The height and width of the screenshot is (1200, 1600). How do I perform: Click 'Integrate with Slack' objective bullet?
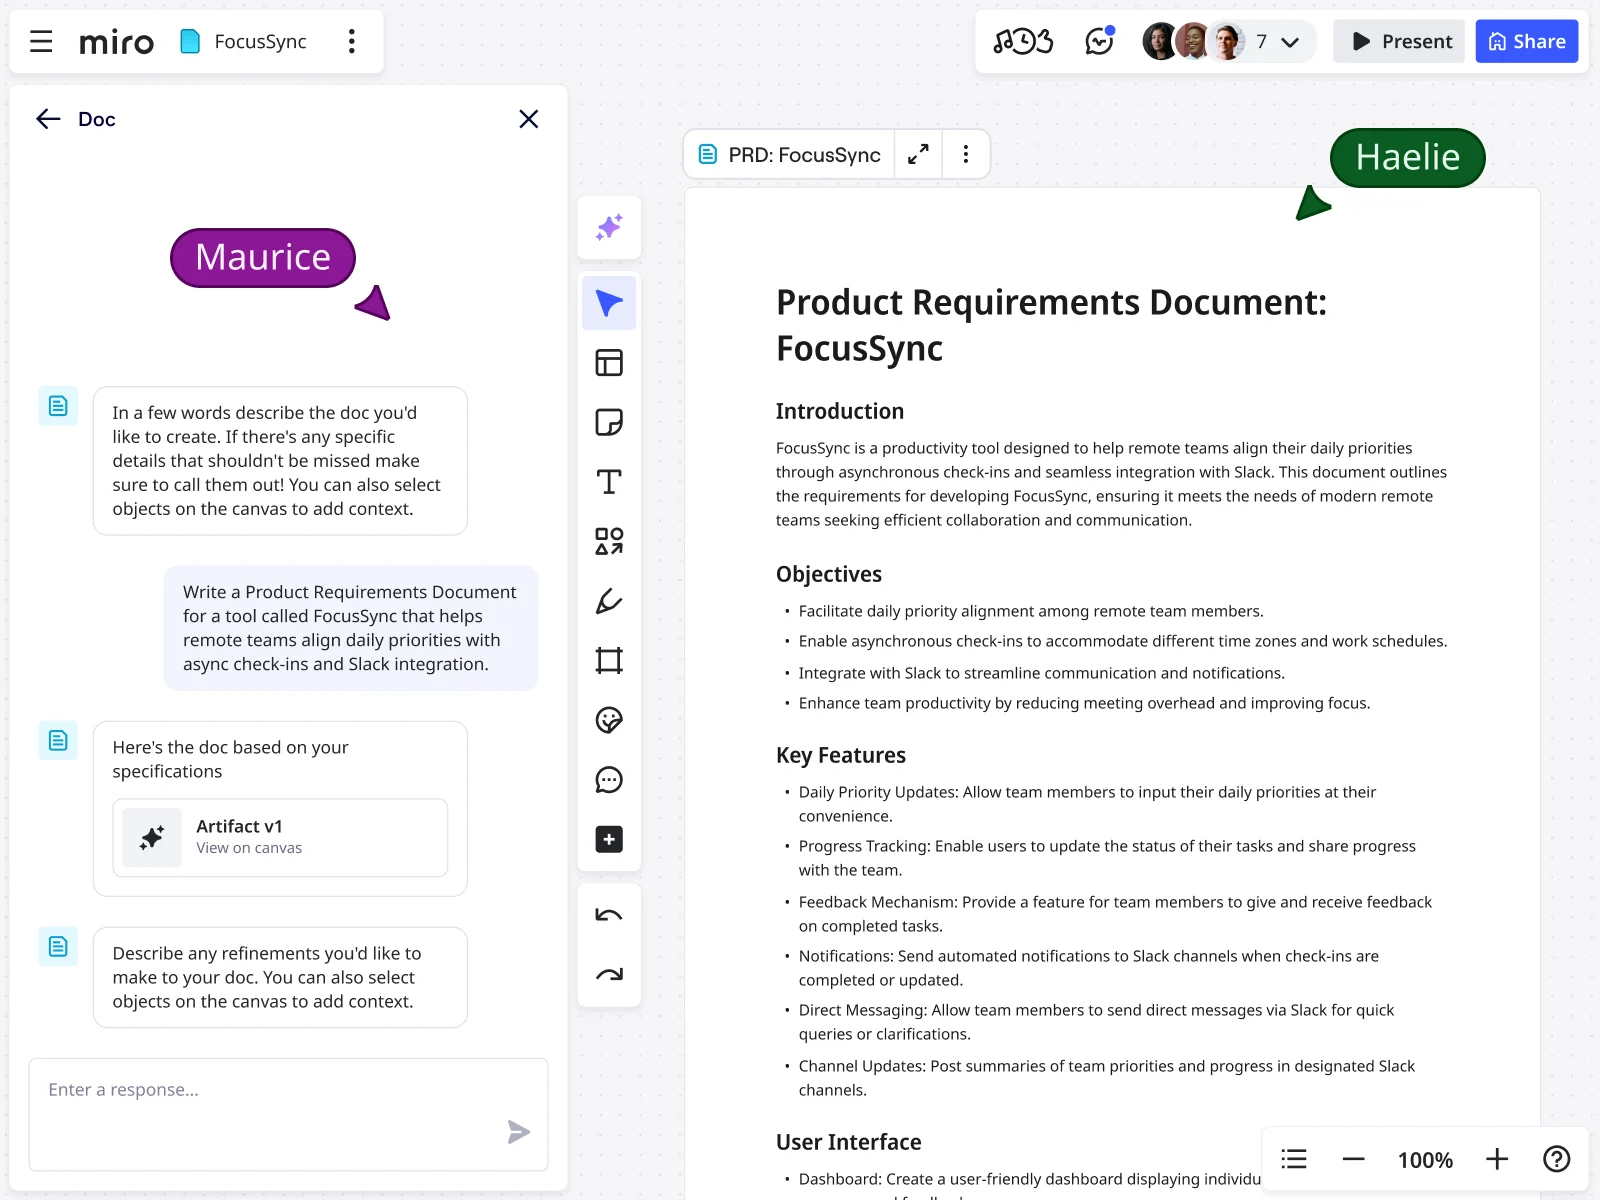tap(1041, 673)
